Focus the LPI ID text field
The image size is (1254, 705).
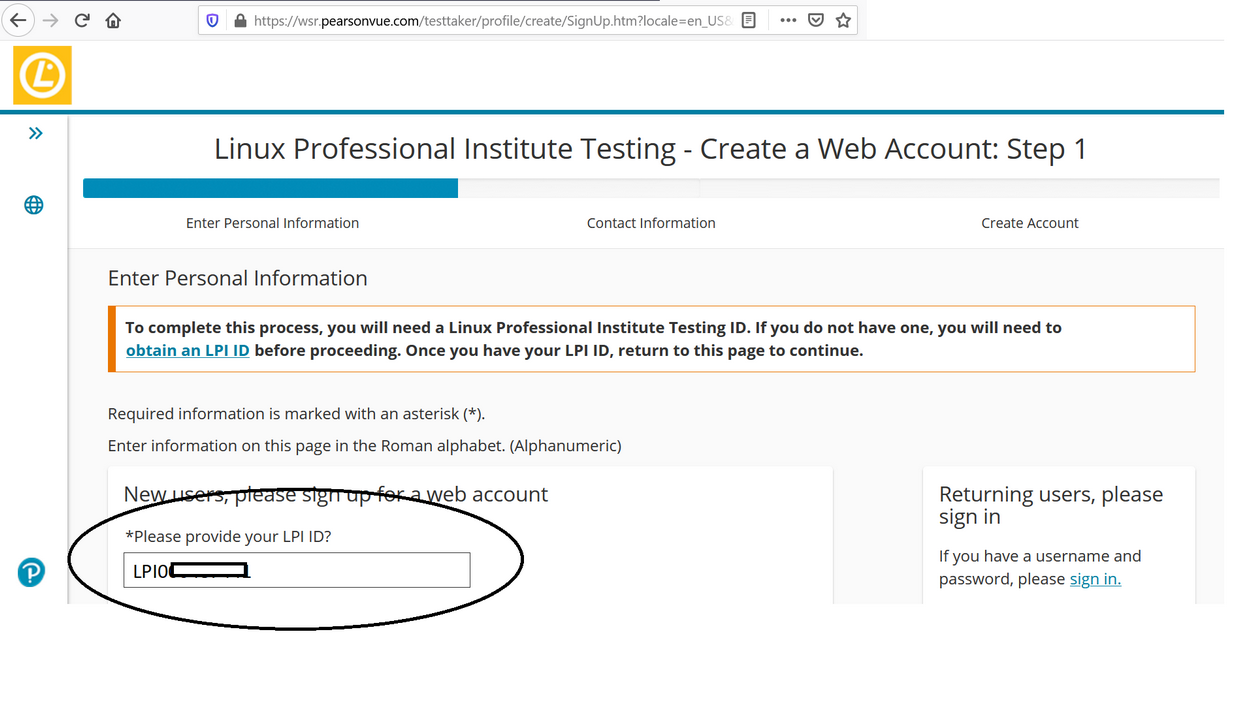coord(297,570)
